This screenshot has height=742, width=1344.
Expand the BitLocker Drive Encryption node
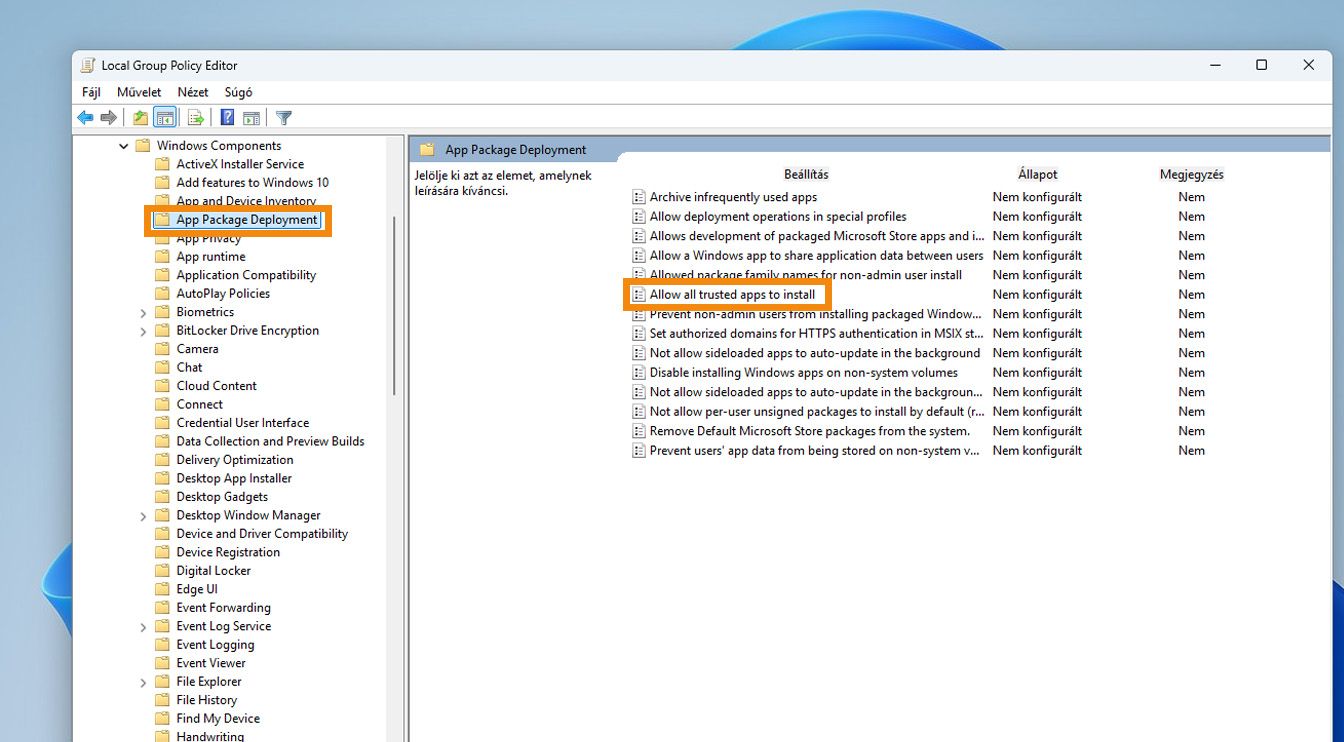pos(143,331)
